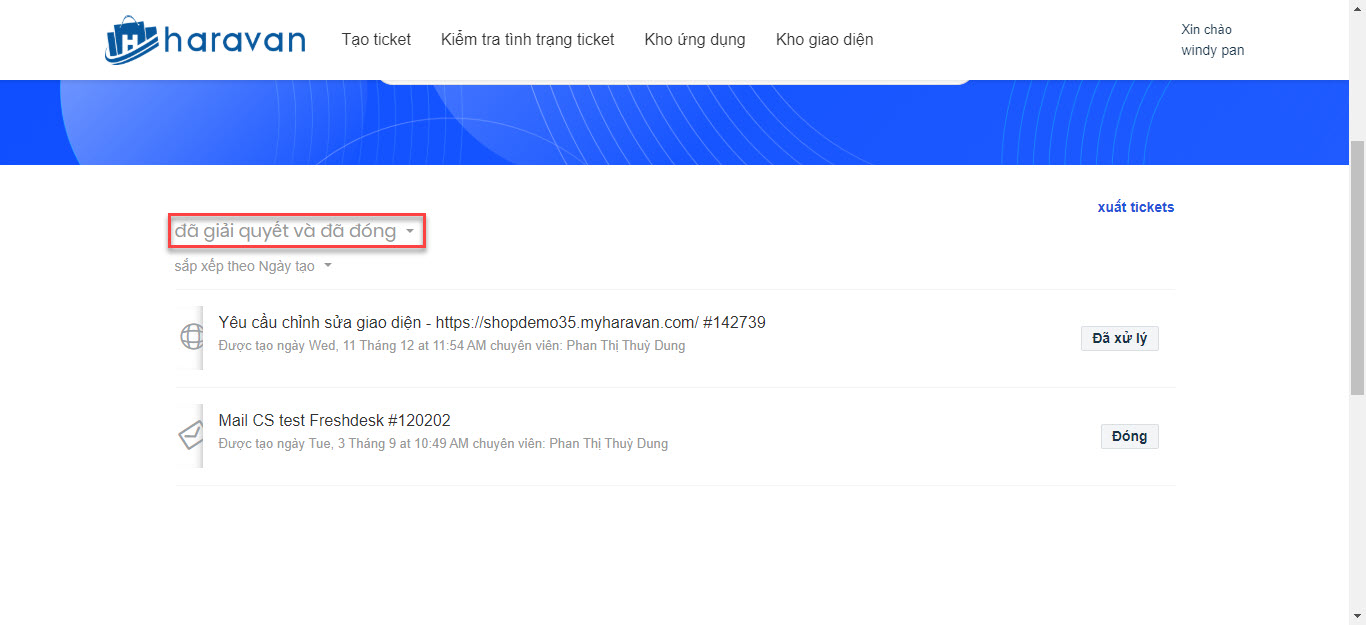Open the windy pan user greeting
The width and height of the screenshot is (1366, 625).
tap(1212, 40)
